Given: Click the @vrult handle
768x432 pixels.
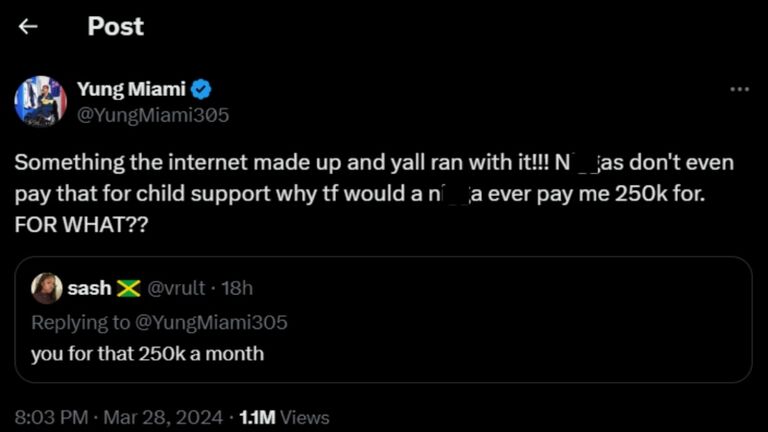Looking at the screenshot, I should 177,289.
